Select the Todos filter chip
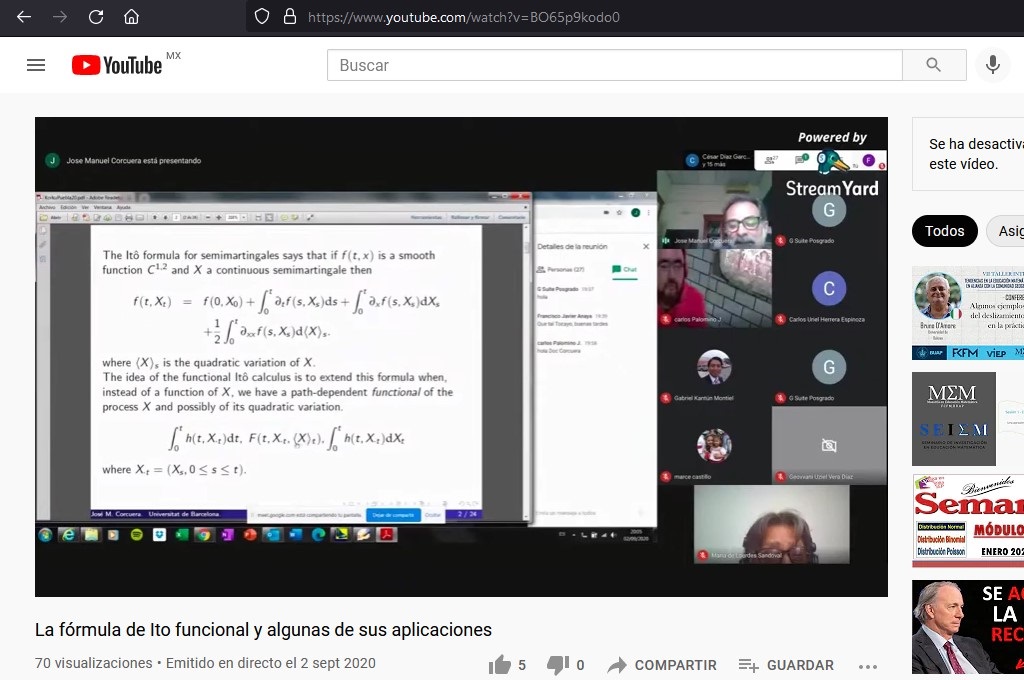The image size is (1024, 680). pos(944,231)
